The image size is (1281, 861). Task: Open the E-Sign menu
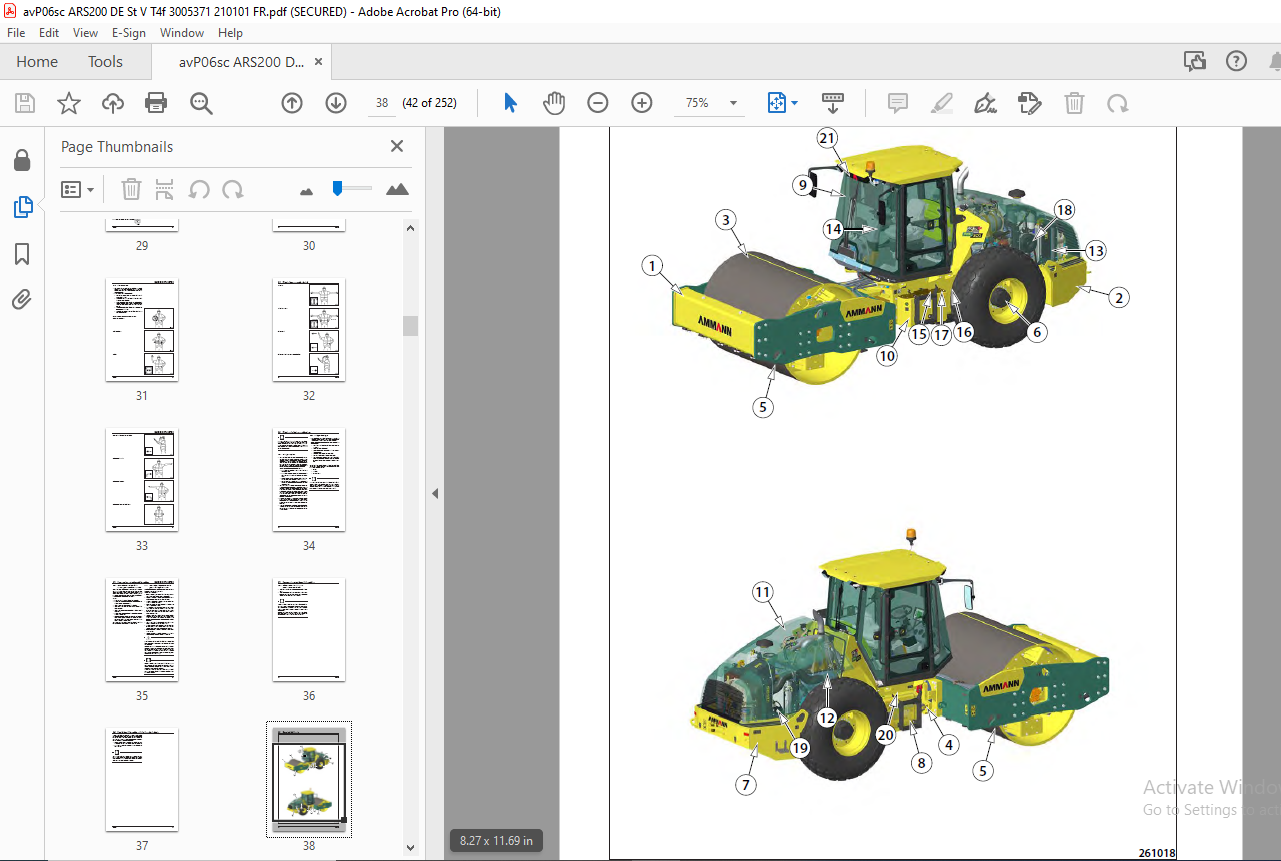point(128,33)
